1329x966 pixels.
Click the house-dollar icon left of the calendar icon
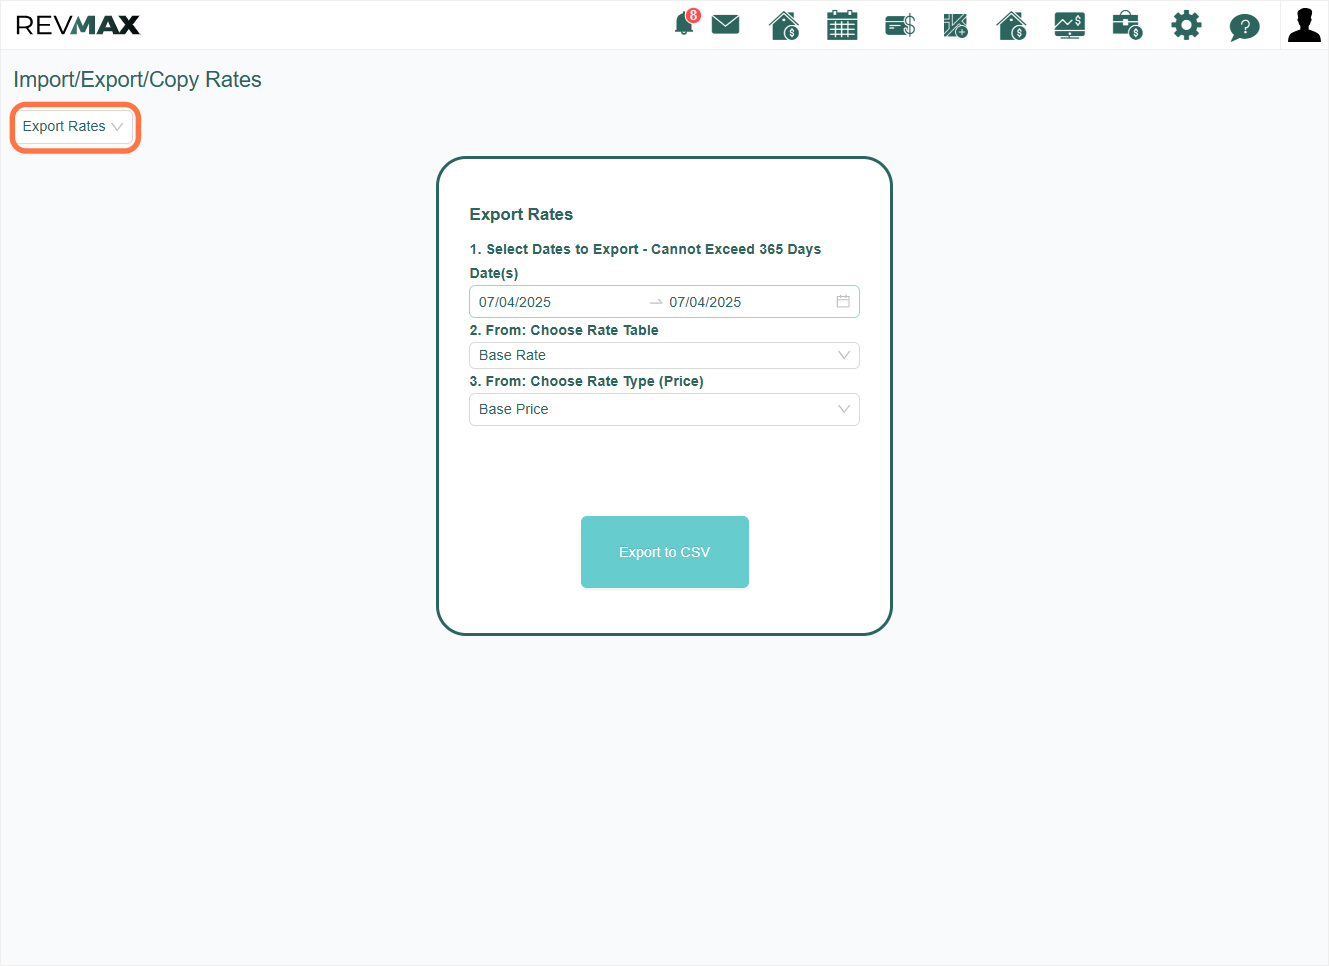784,25
